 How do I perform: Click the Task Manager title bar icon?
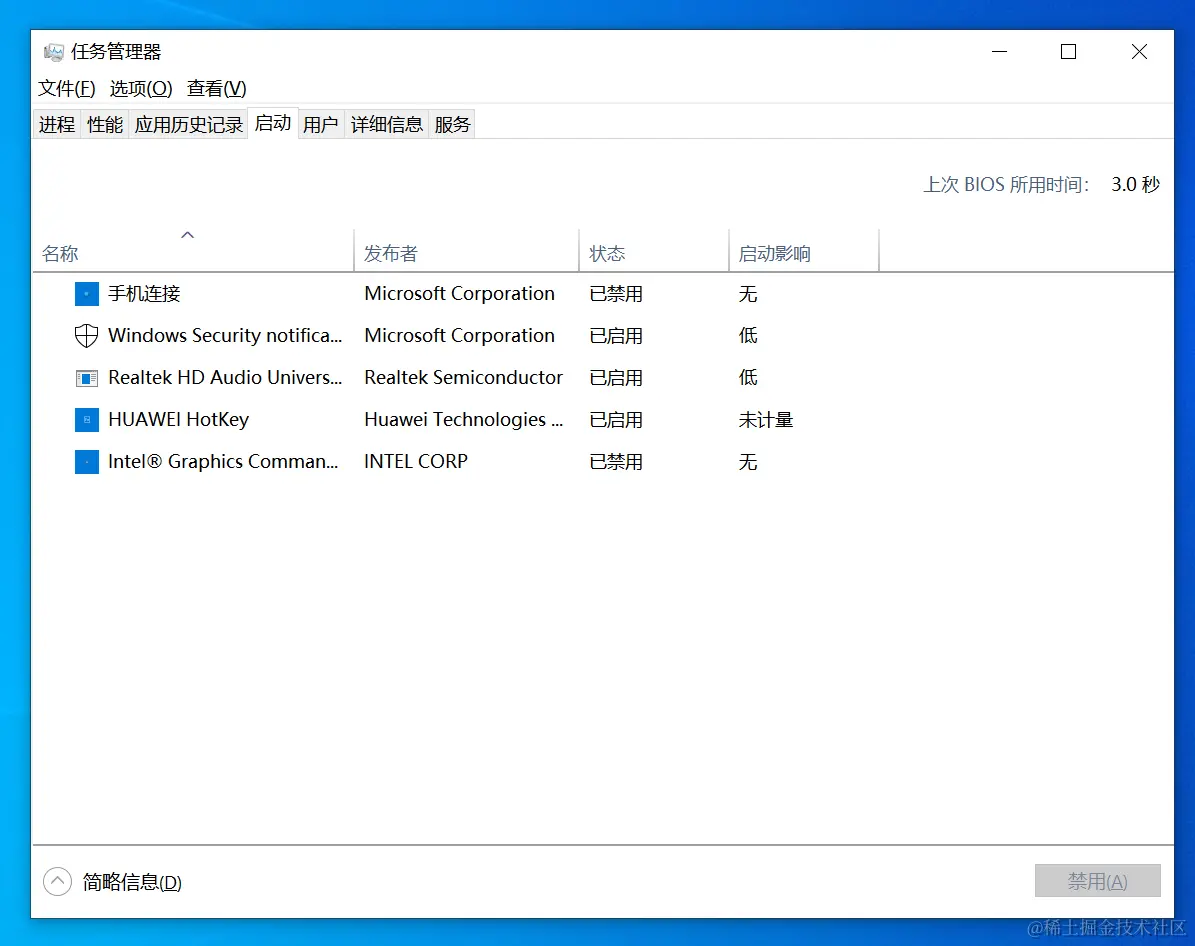tap(53, 52)
